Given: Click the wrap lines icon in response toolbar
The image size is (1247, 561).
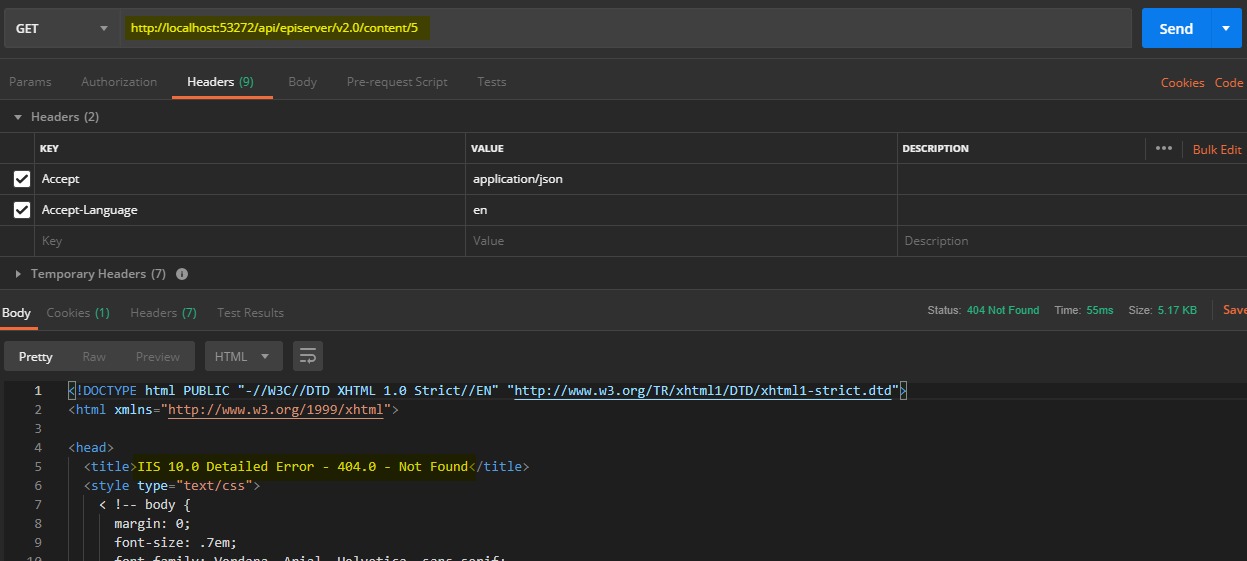Looking at the screenshot, I should (x=308, y=357).
